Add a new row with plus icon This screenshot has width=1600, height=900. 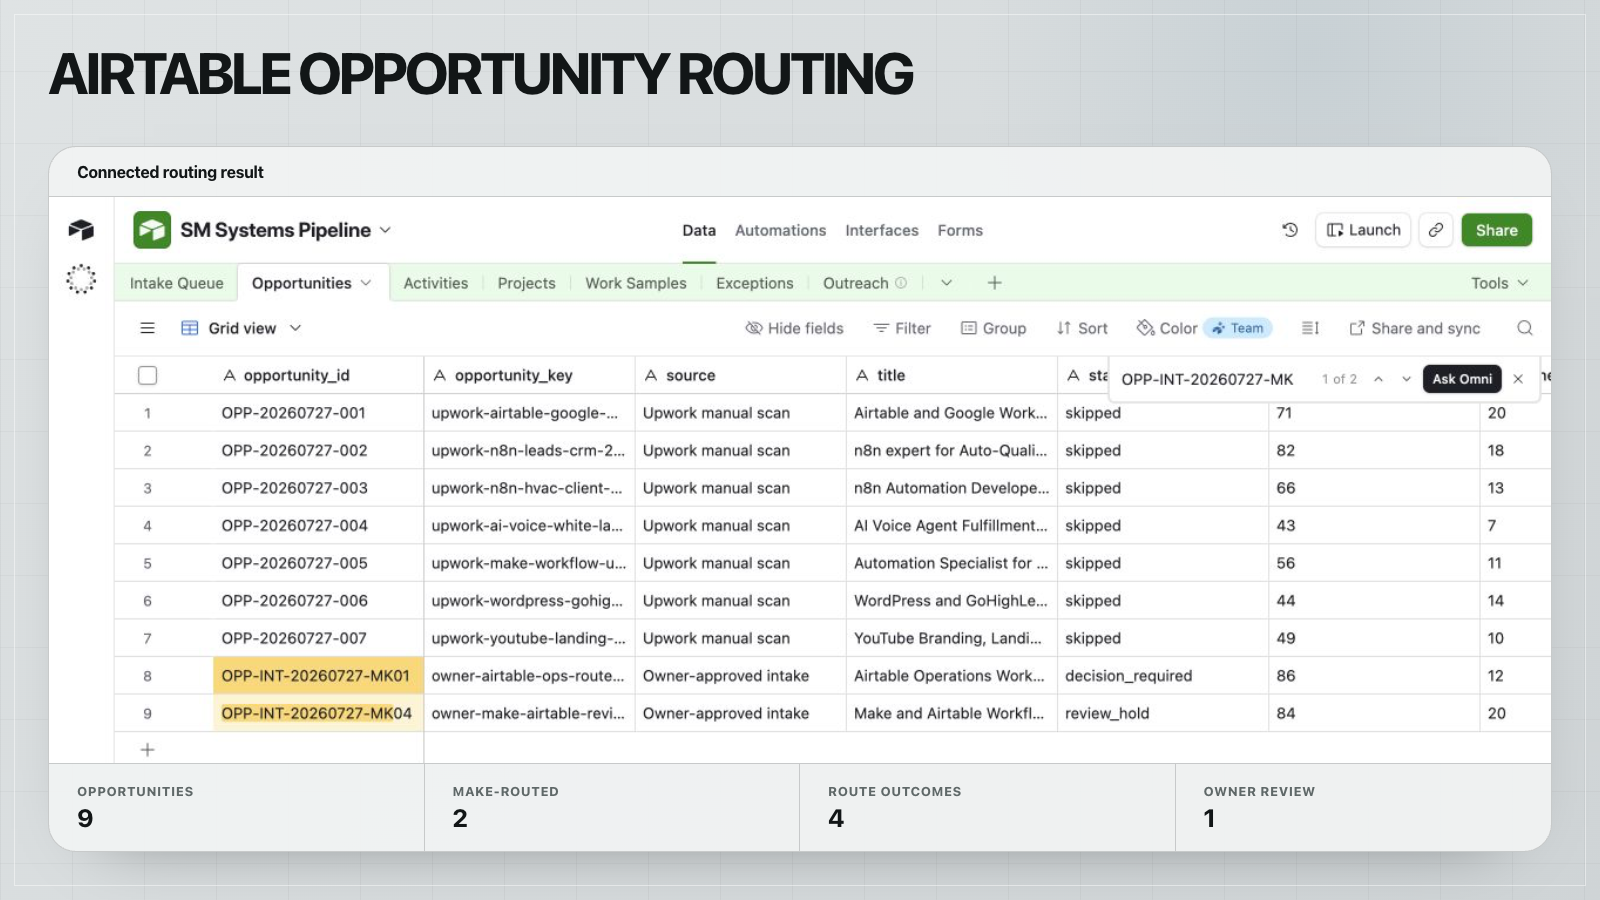click(147, 750)
